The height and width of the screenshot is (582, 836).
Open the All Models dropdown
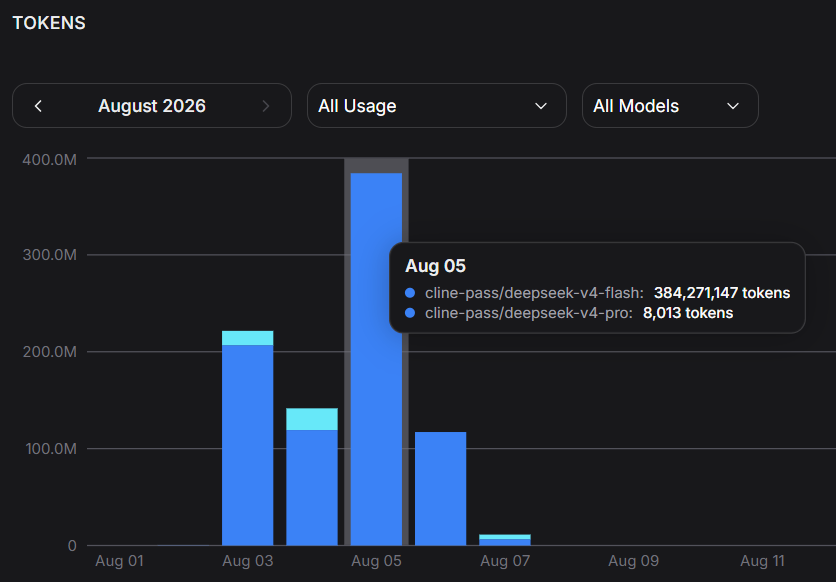pos(670,106)
